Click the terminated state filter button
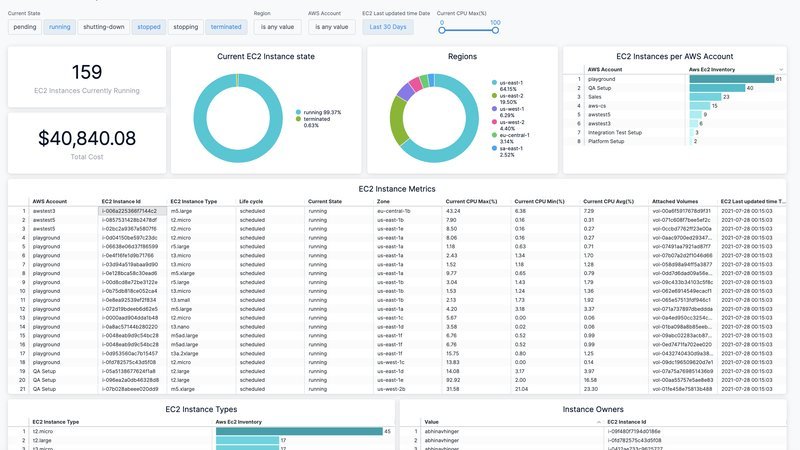This screenshot has height=450, width=800. 225,27
